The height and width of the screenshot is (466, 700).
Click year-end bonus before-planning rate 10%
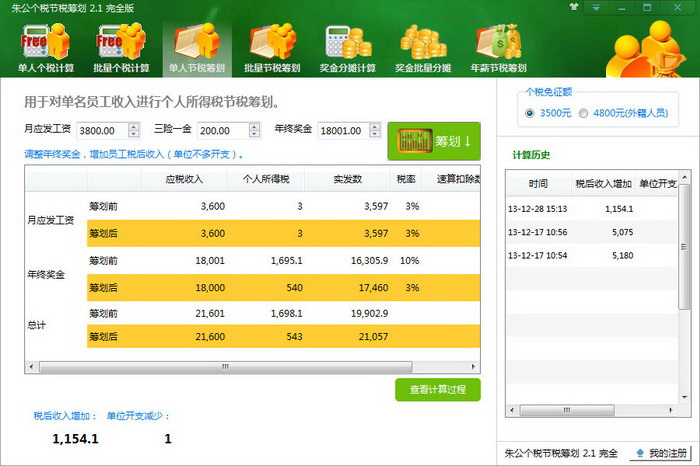coord(409,261)
